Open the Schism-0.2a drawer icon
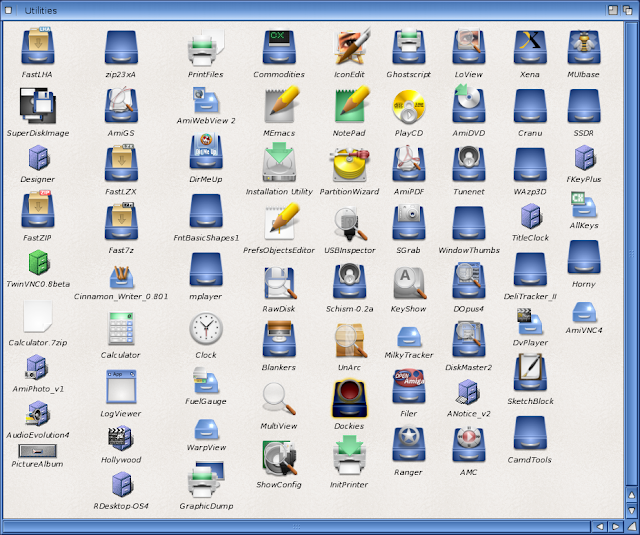Viewport: 640px width, 535px height. click(350, 281)
